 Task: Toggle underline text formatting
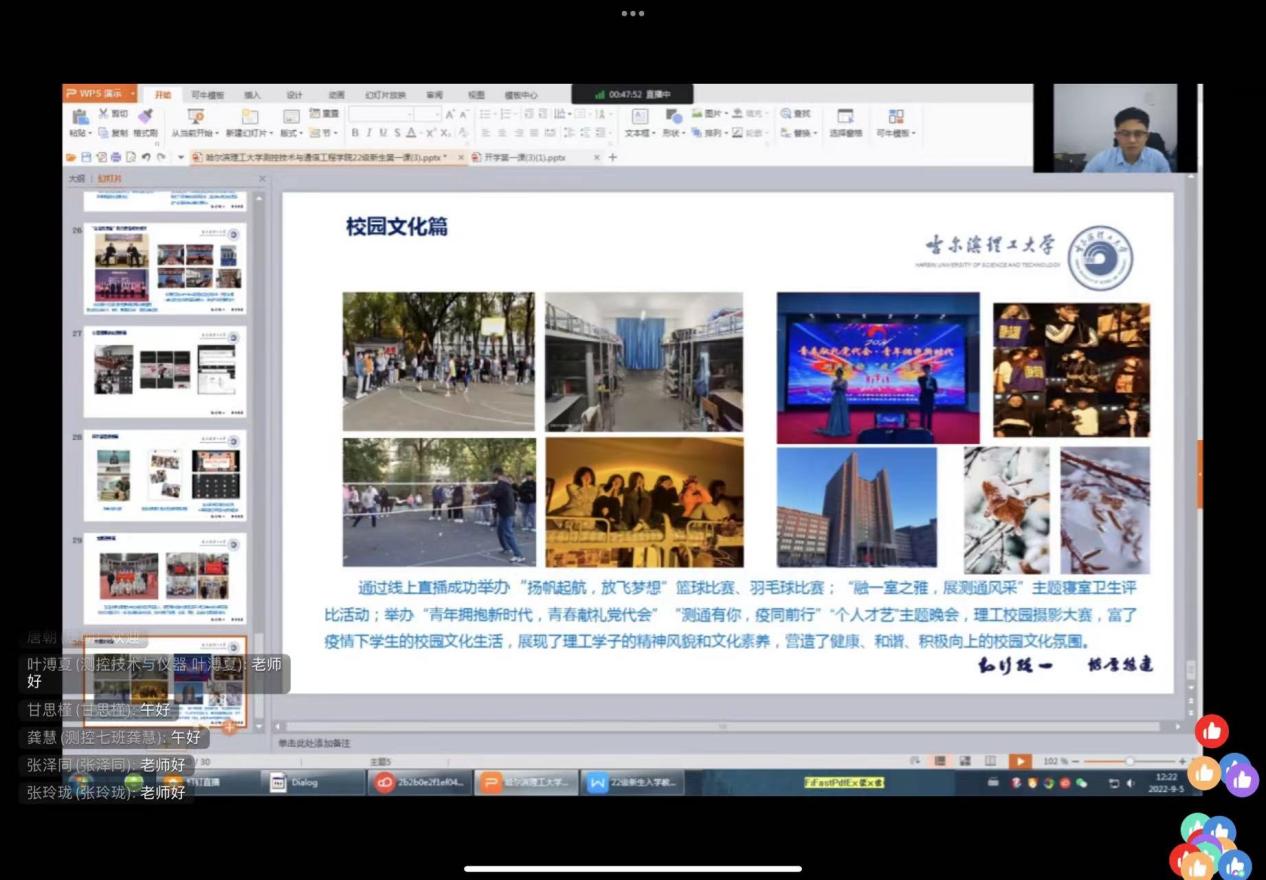click(382, 133)
